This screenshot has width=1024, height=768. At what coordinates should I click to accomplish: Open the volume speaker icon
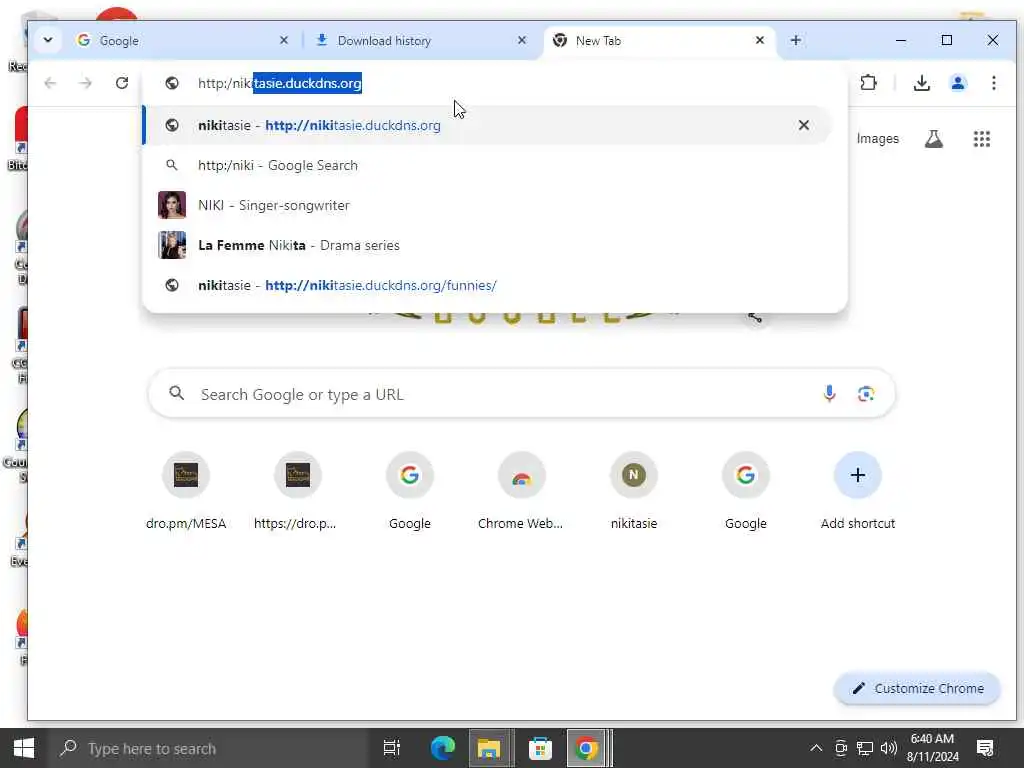click(x=888, y=748)
